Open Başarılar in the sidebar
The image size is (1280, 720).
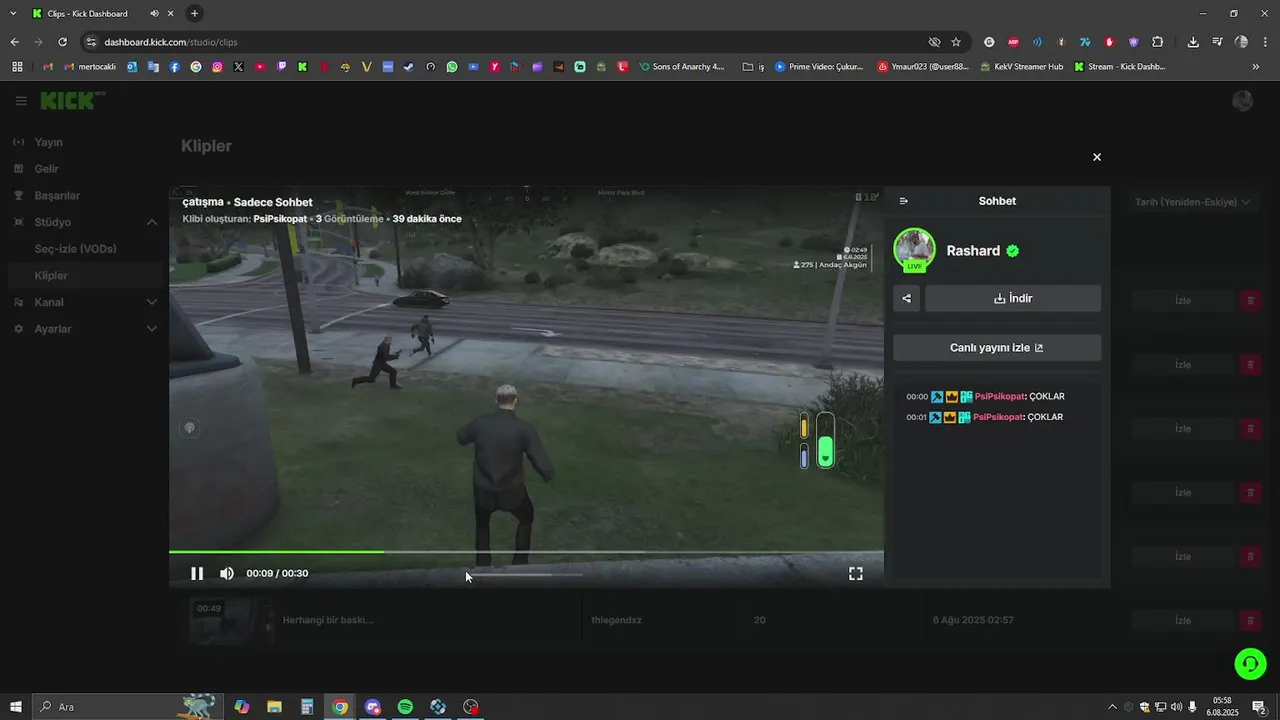point(57,196)
